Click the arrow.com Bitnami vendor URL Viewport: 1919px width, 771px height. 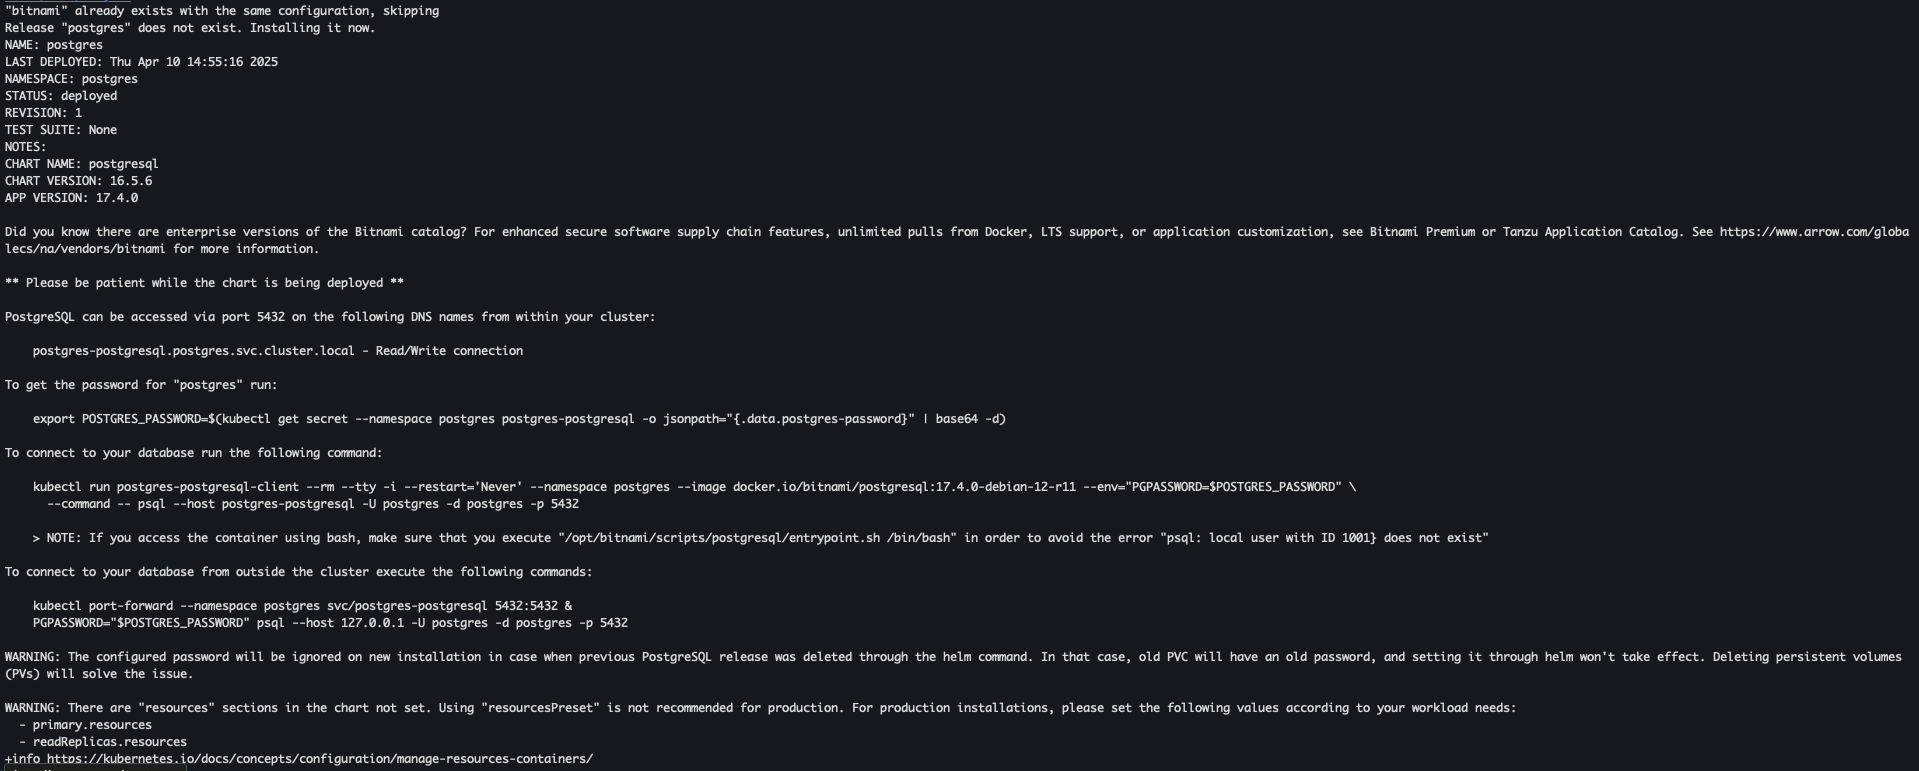point(1814,232)
